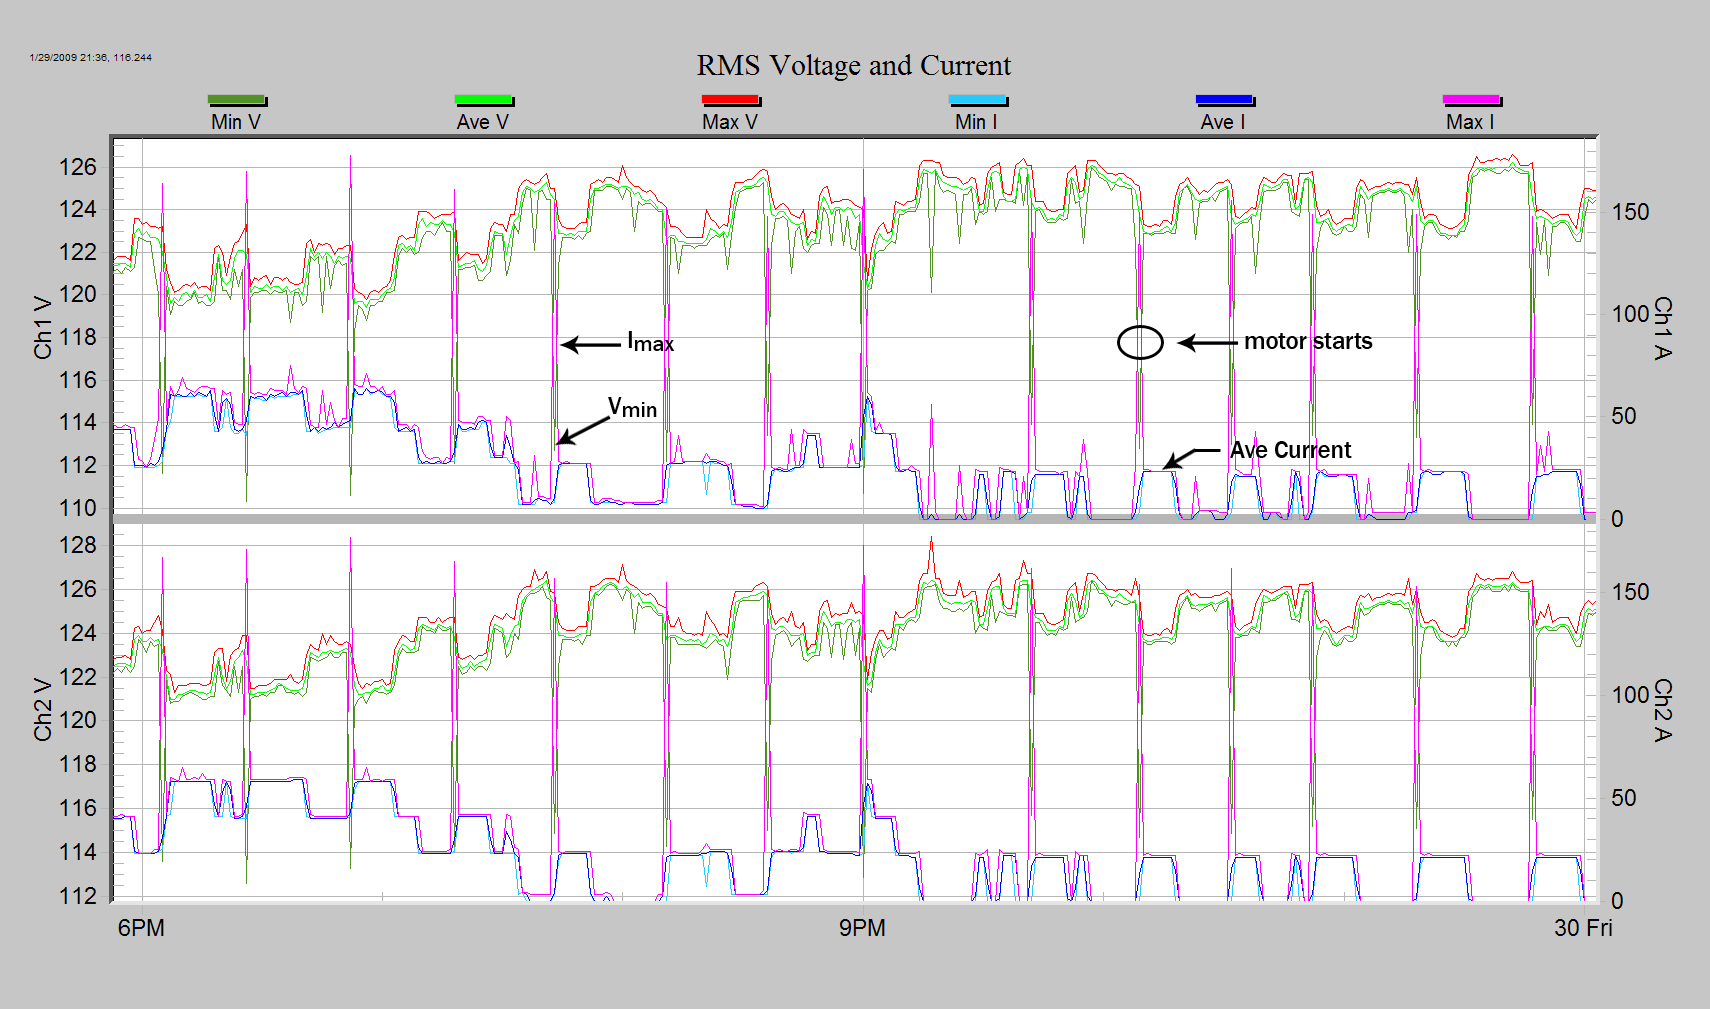The image size is (1710, 1009).
Task: Open the RMS Voltage and Current title
Action: pos(854,65)
